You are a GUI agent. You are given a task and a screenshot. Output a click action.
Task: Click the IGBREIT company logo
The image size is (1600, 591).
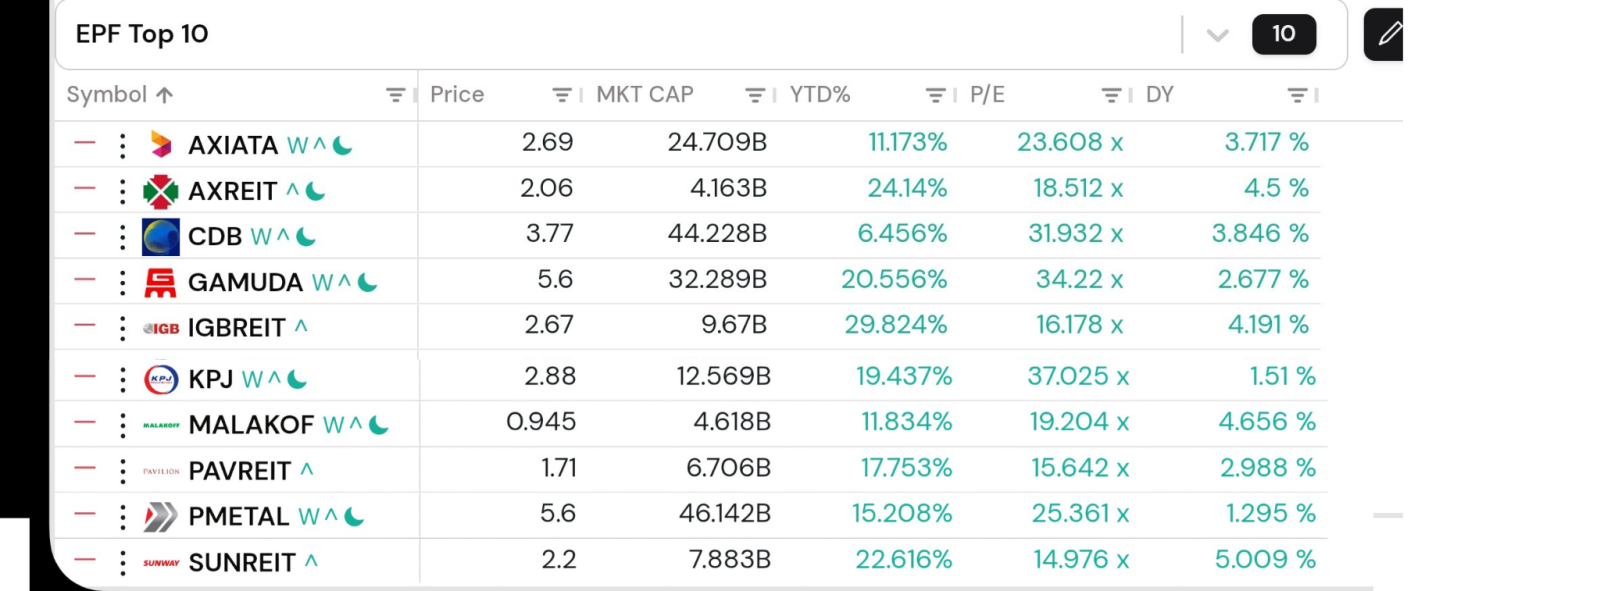(161, 328)
